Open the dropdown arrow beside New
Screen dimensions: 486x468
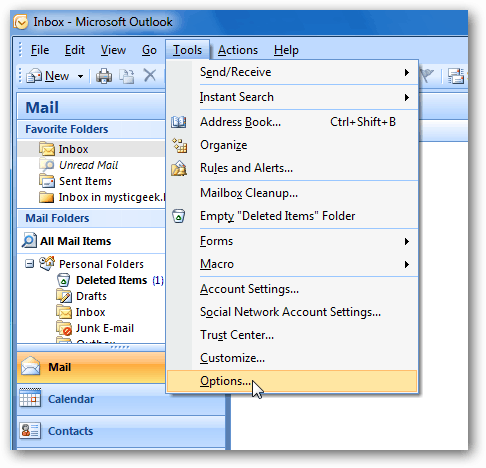pyautogui.click(x=80, y=76)
